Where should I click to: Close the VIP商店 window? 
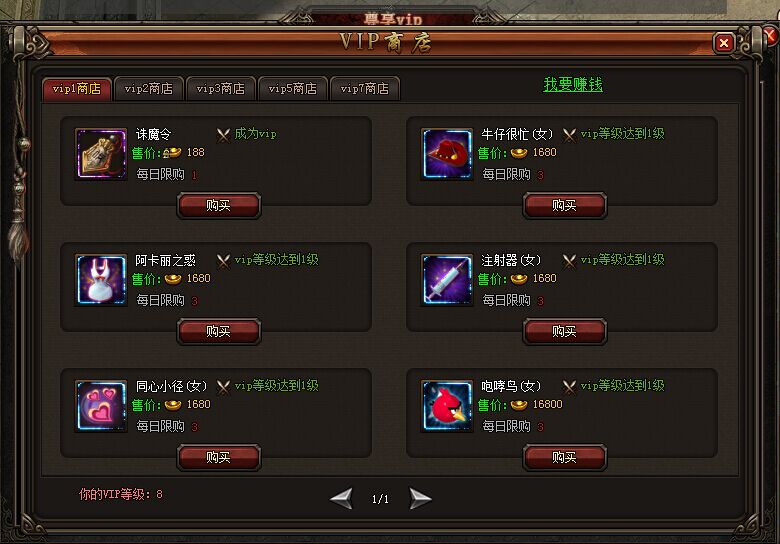pyautogui.click(x=724, y=43)
